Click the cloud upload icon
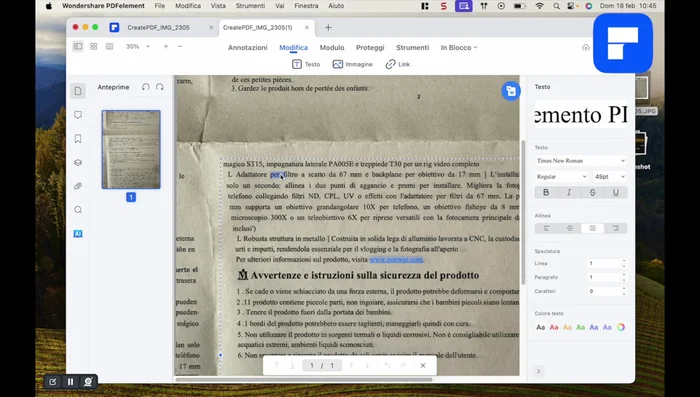The height and width of the screenshot is (397, 700). coord(586,47)
